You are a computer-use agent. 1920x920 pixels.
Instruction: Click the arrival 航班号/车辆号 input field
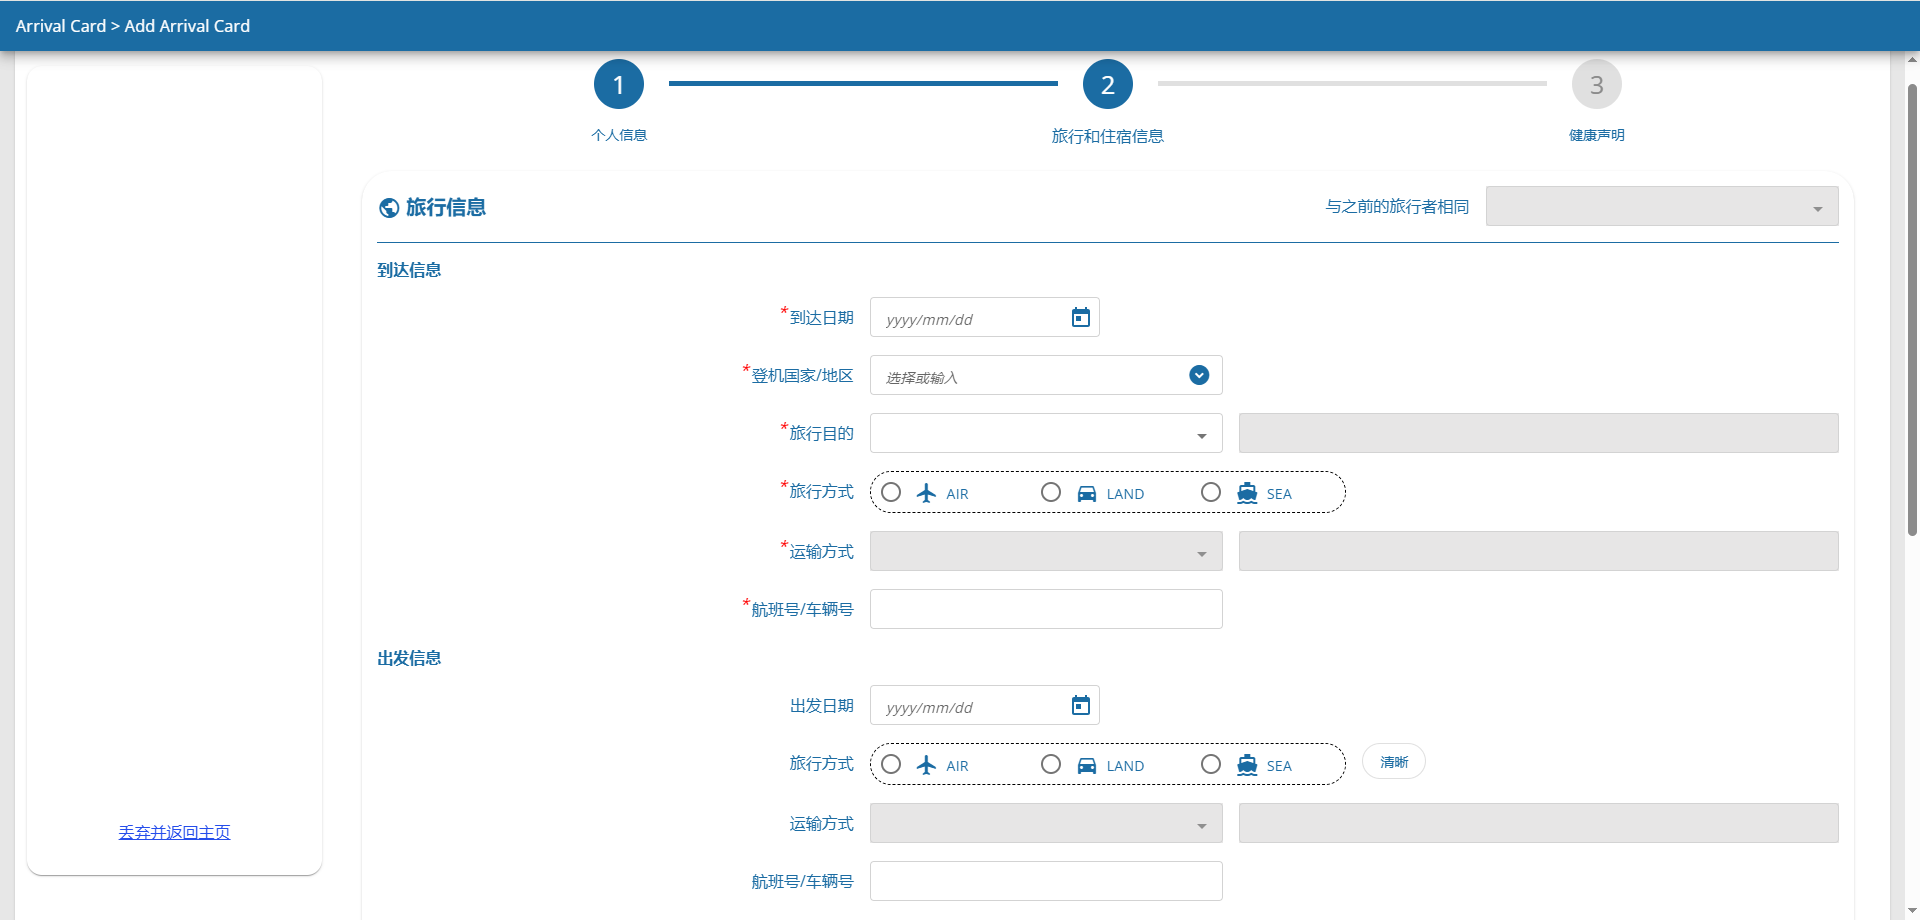pyautogui.click(x=1045, y=609)
